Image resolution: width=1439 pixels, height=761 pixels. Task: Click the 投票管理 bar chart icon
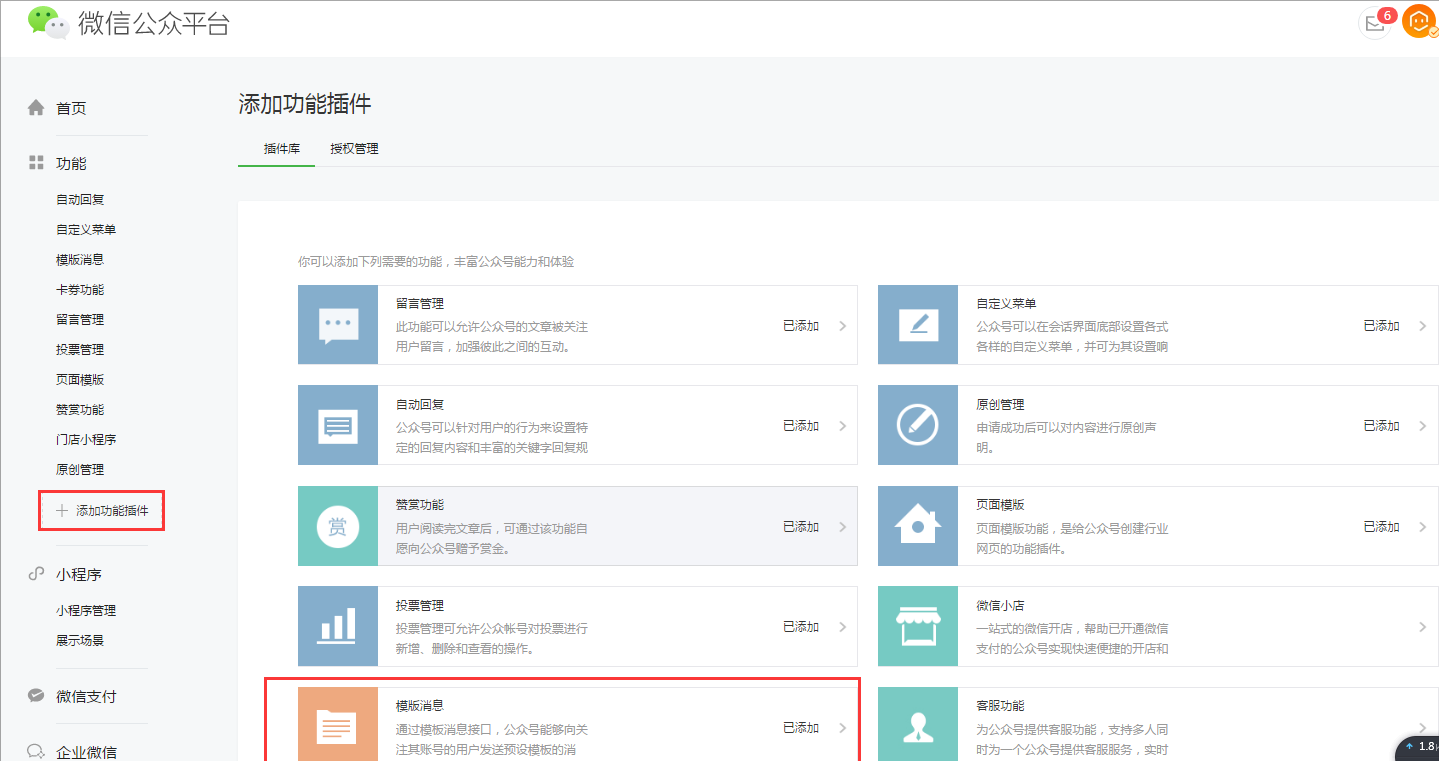tap(338, 627)
